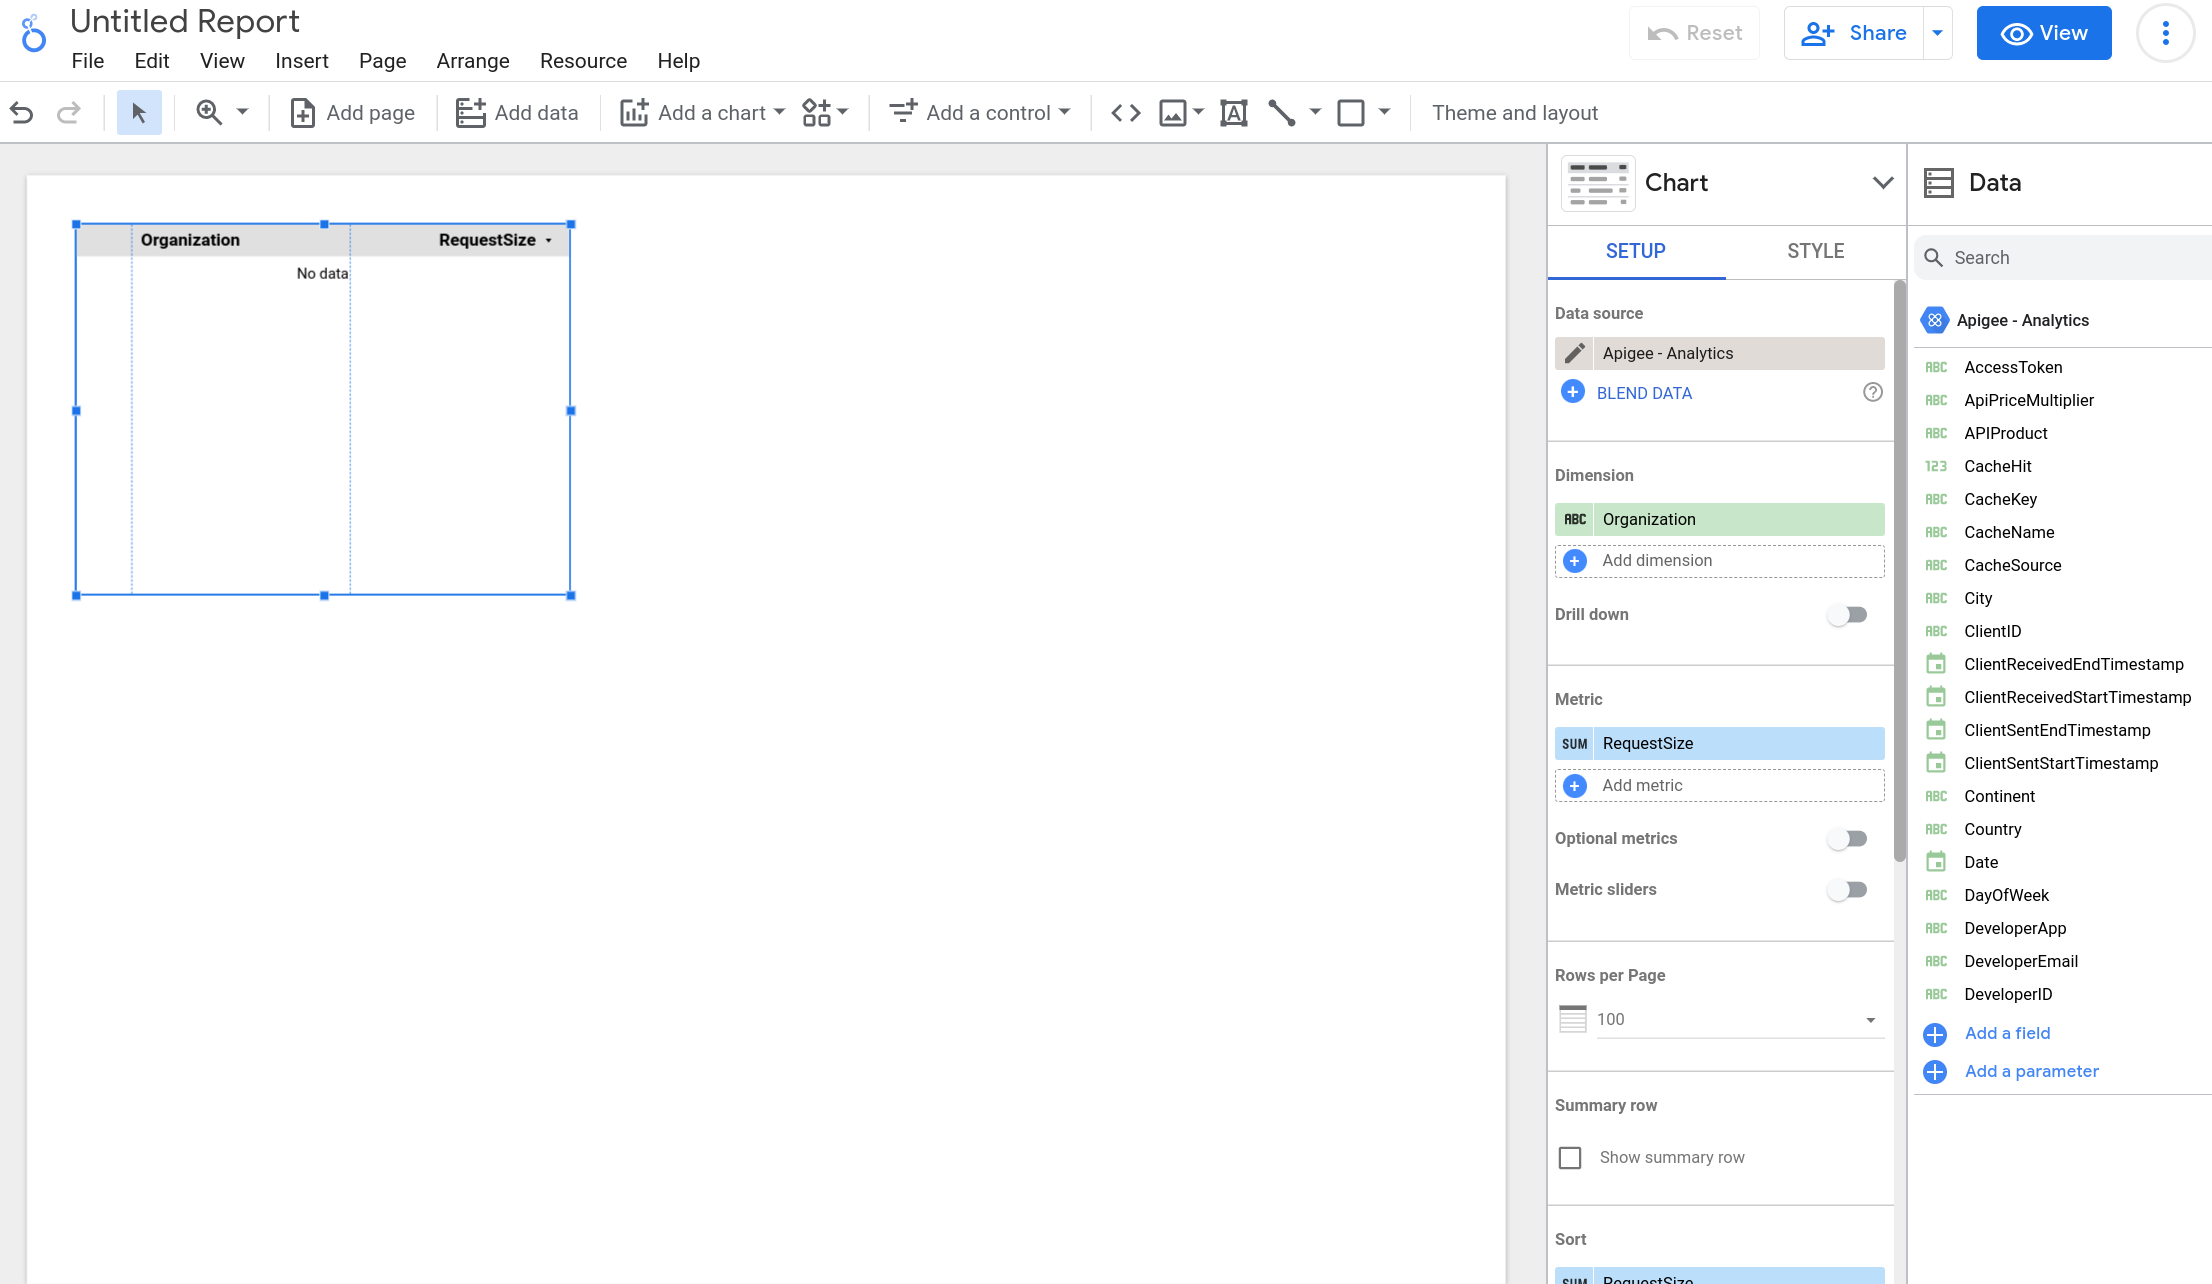
Task: Switch to the STYLE tab
Action: 1815,251
